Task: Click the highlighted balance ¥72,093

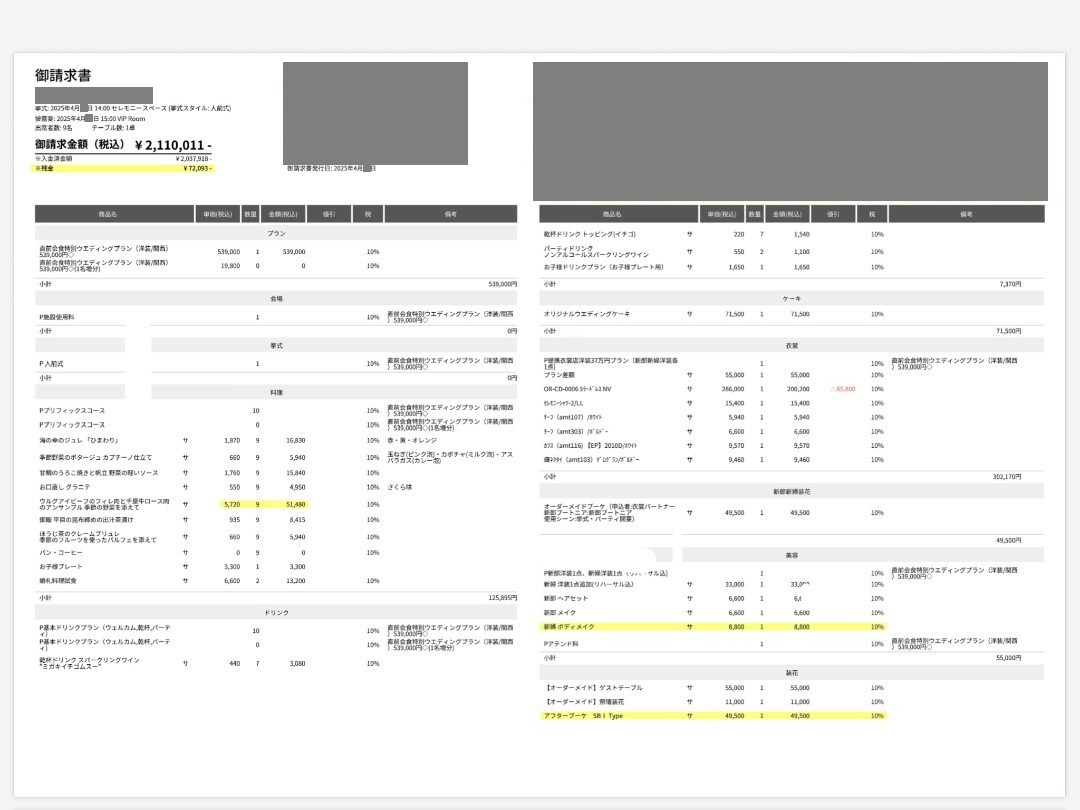Action: click(x=197, y=168)
